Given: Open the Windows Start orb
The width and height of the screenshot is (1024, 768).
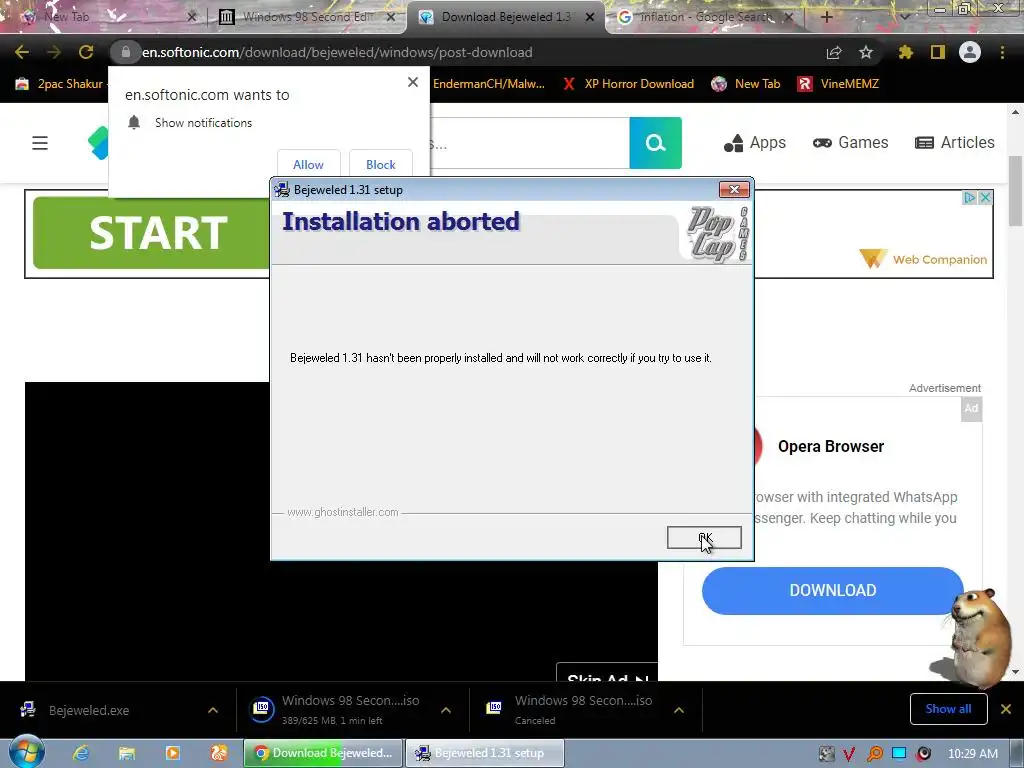Looking at the screenshot, I should click(26, 752).
